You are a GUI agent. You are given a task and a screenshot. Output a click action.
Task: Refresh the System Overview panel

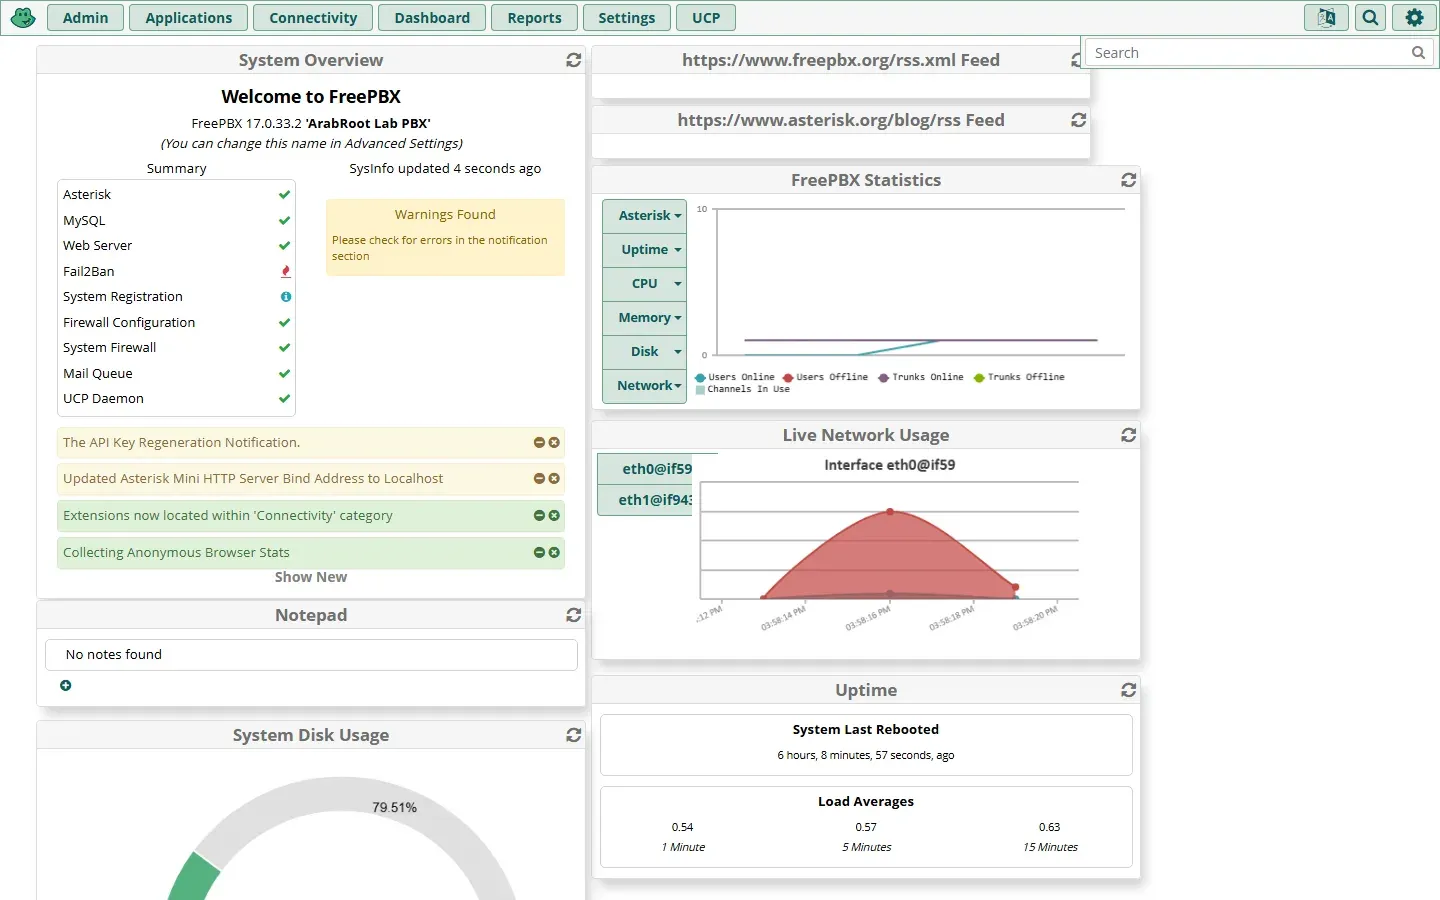pos(573,60)
